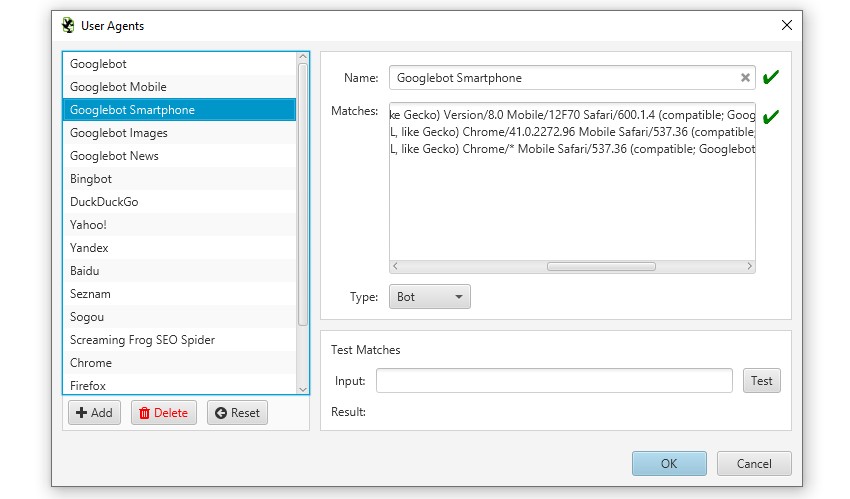Open the Type dropdown set to Bot

pyautogui.click(x=430, y=297)
